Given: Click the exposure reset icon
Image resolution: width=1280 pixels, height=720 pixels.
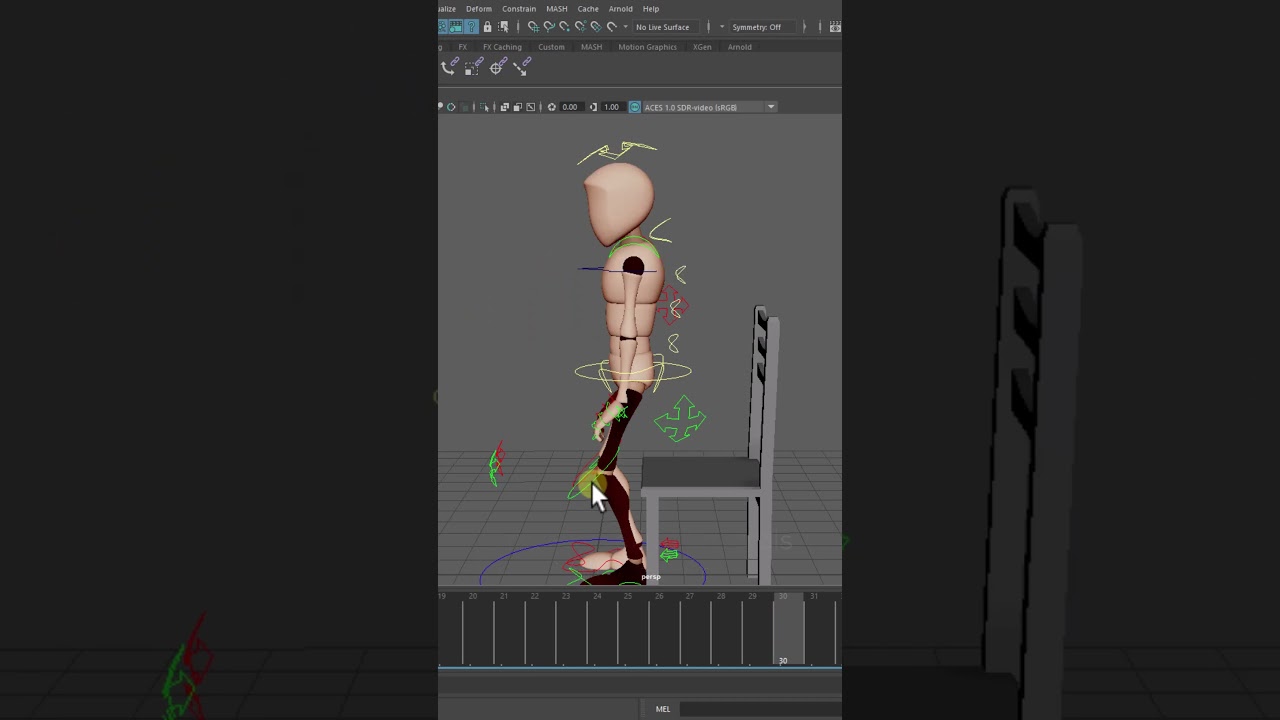Looking at the screenshot, I should pos(551,107).
